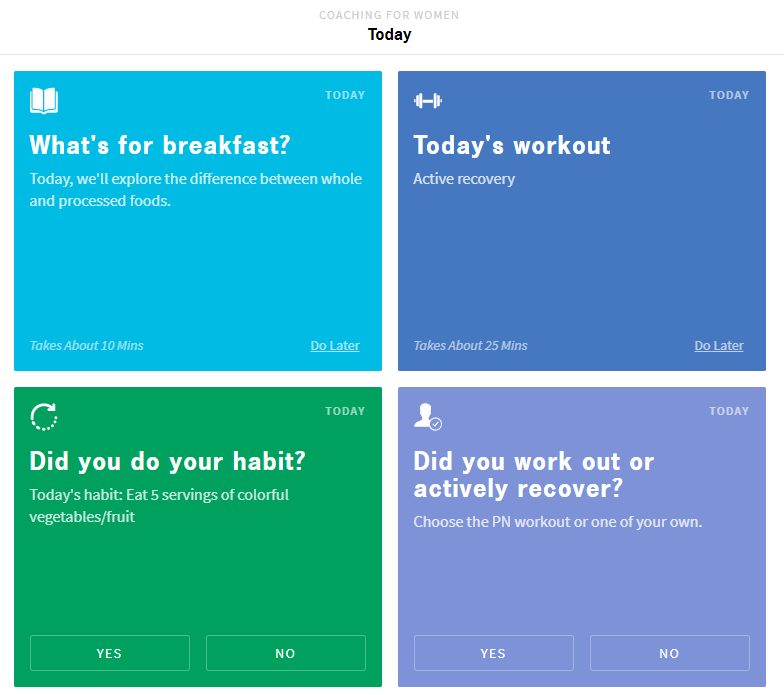Screen dimensions: 784x695
Task: Click the "Did you do your habit?" heading
Action: click(x=167, y=462)
